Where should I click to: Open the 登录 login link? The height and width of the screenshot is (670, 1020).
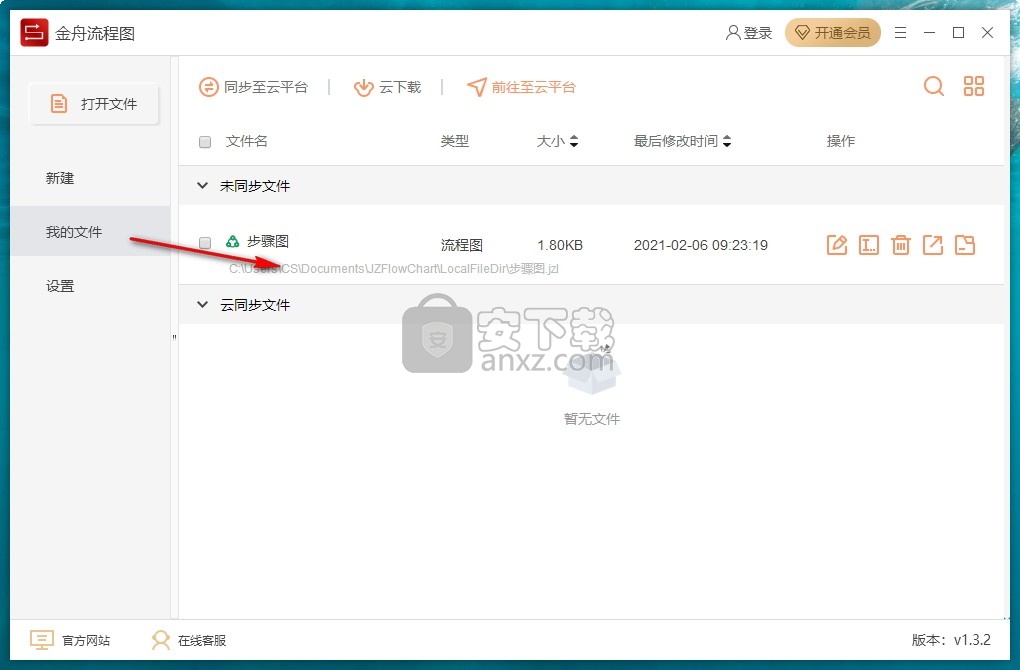point(749,33)
